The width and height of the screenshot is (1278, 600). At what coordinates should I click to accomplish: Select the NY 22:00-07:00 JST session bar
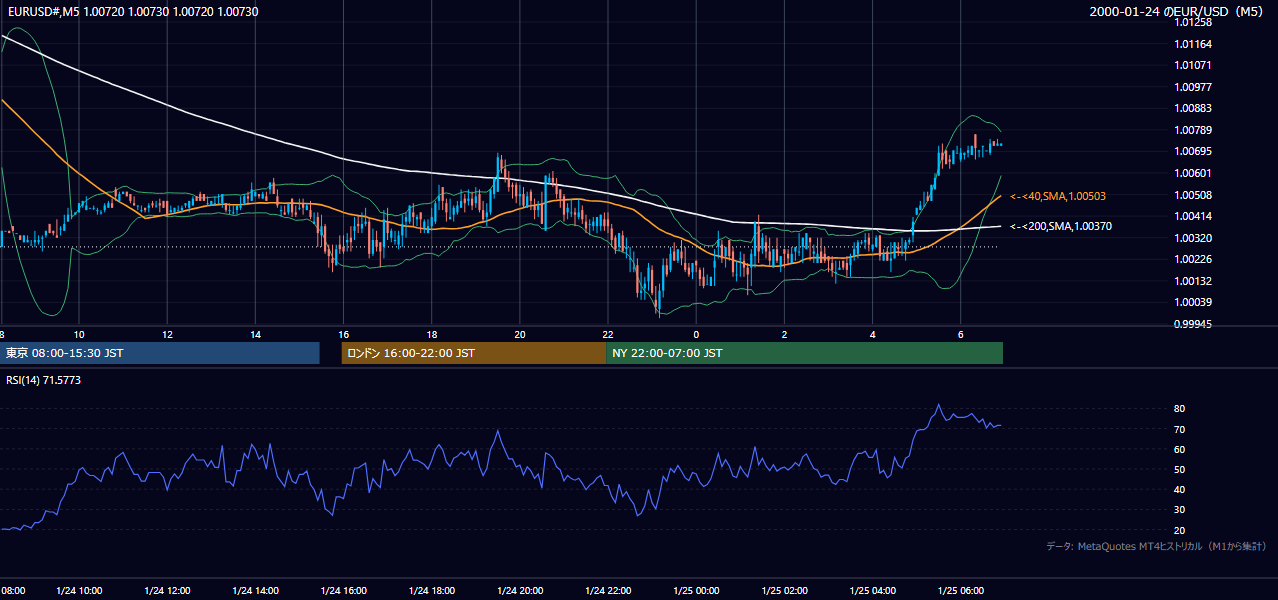click(804, 353)
